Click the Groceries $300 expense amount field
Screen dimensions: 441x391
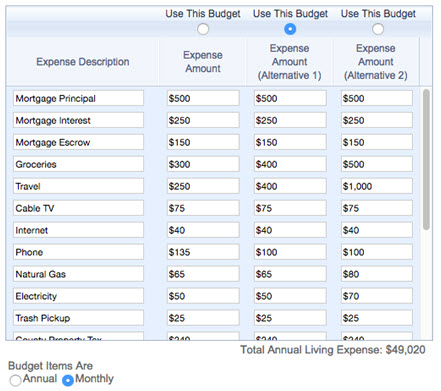203,164
